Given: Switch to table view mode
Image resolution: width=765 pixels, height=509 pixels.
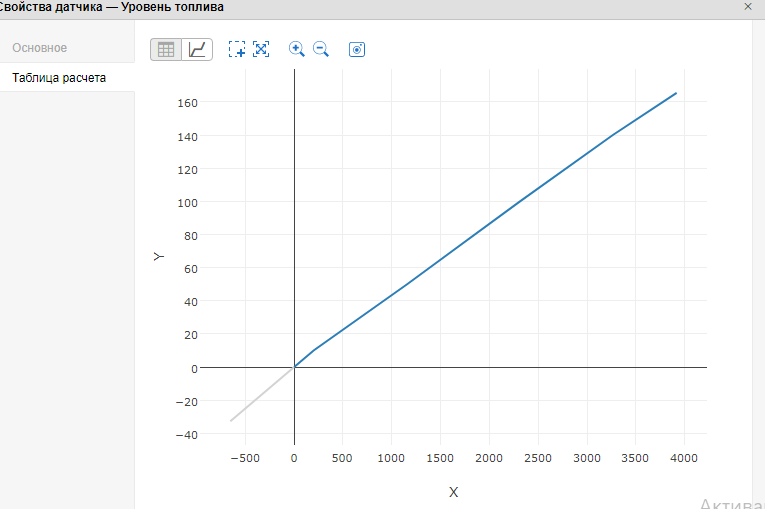Looking at the screenshot, I should point(166,49).
